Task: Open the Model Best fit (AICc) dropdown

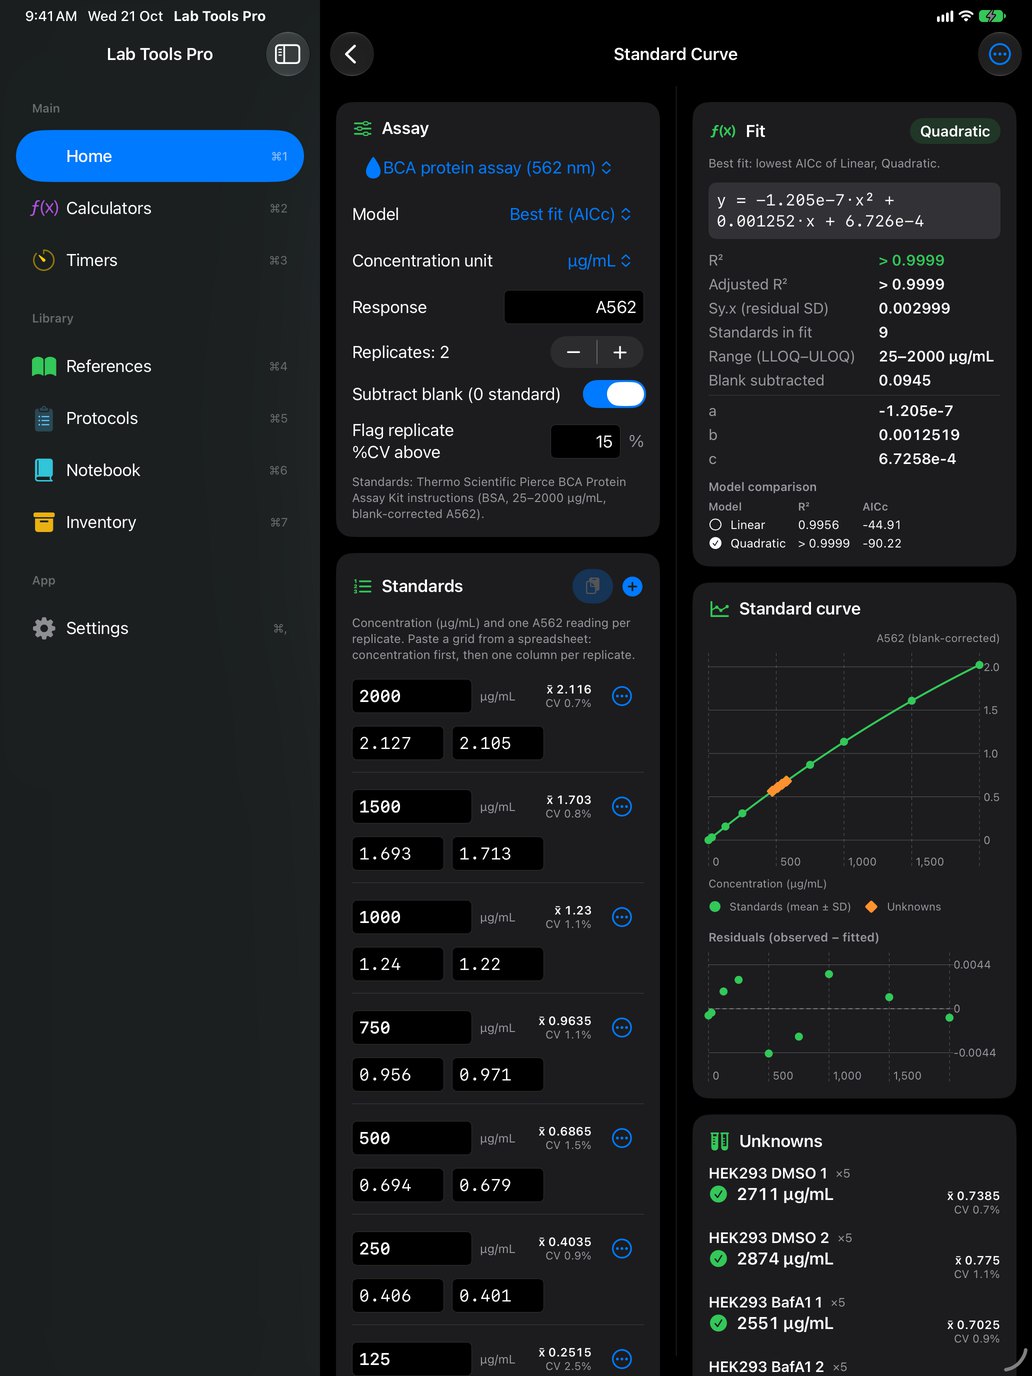Action: click(570, 214)
